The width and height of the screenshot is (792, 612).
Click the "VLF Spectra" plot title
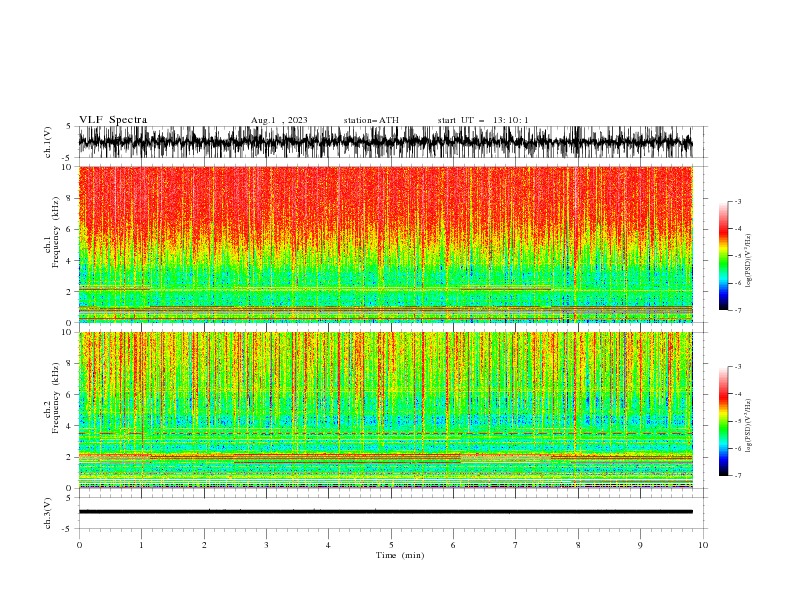coord(113,120)
